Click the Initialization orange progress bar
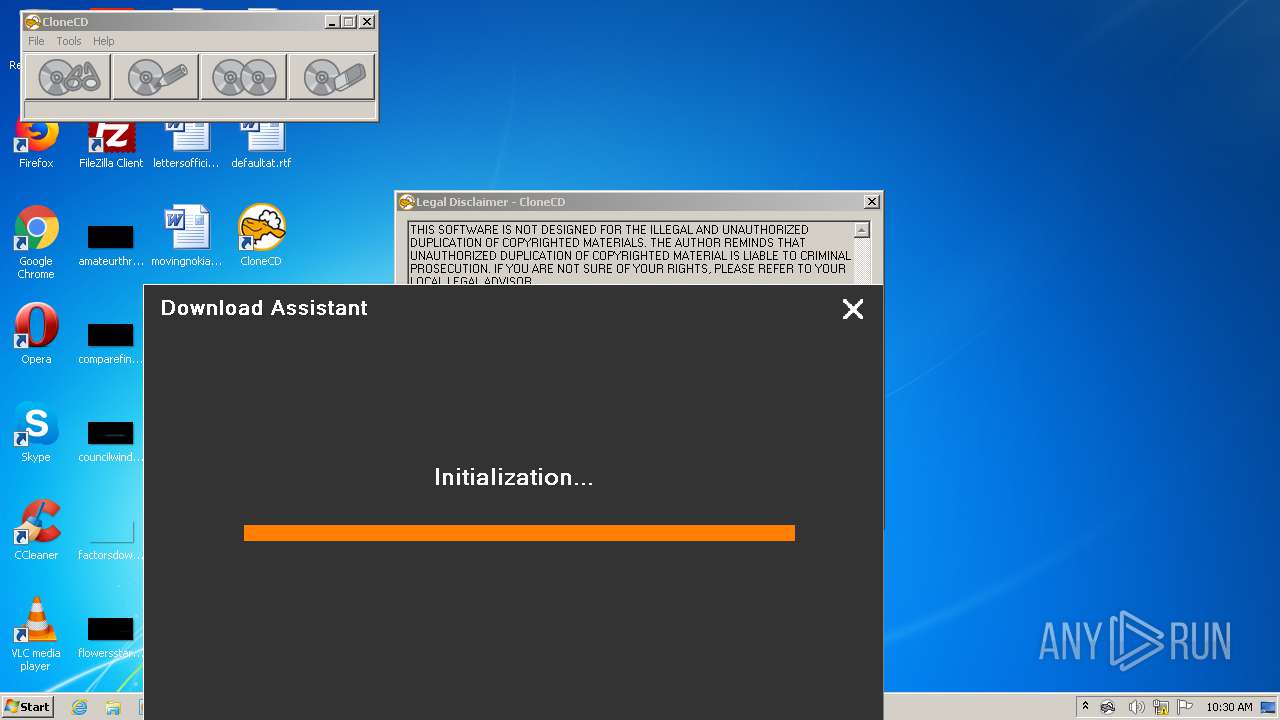1280x720 pixels. pos(519,533)
